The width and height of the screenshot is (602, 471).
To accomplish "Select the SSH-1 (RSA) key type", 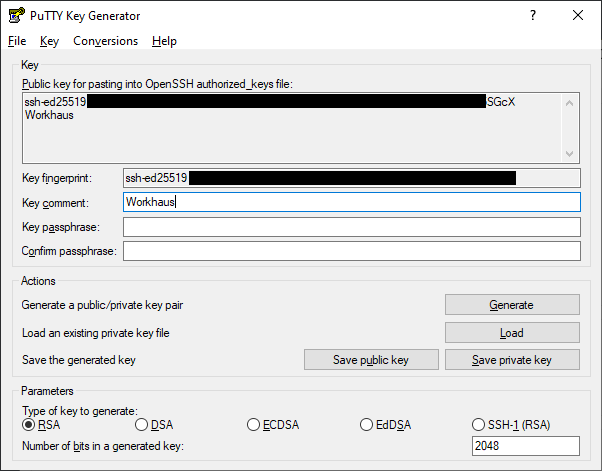I will click(x=511, y=425).
